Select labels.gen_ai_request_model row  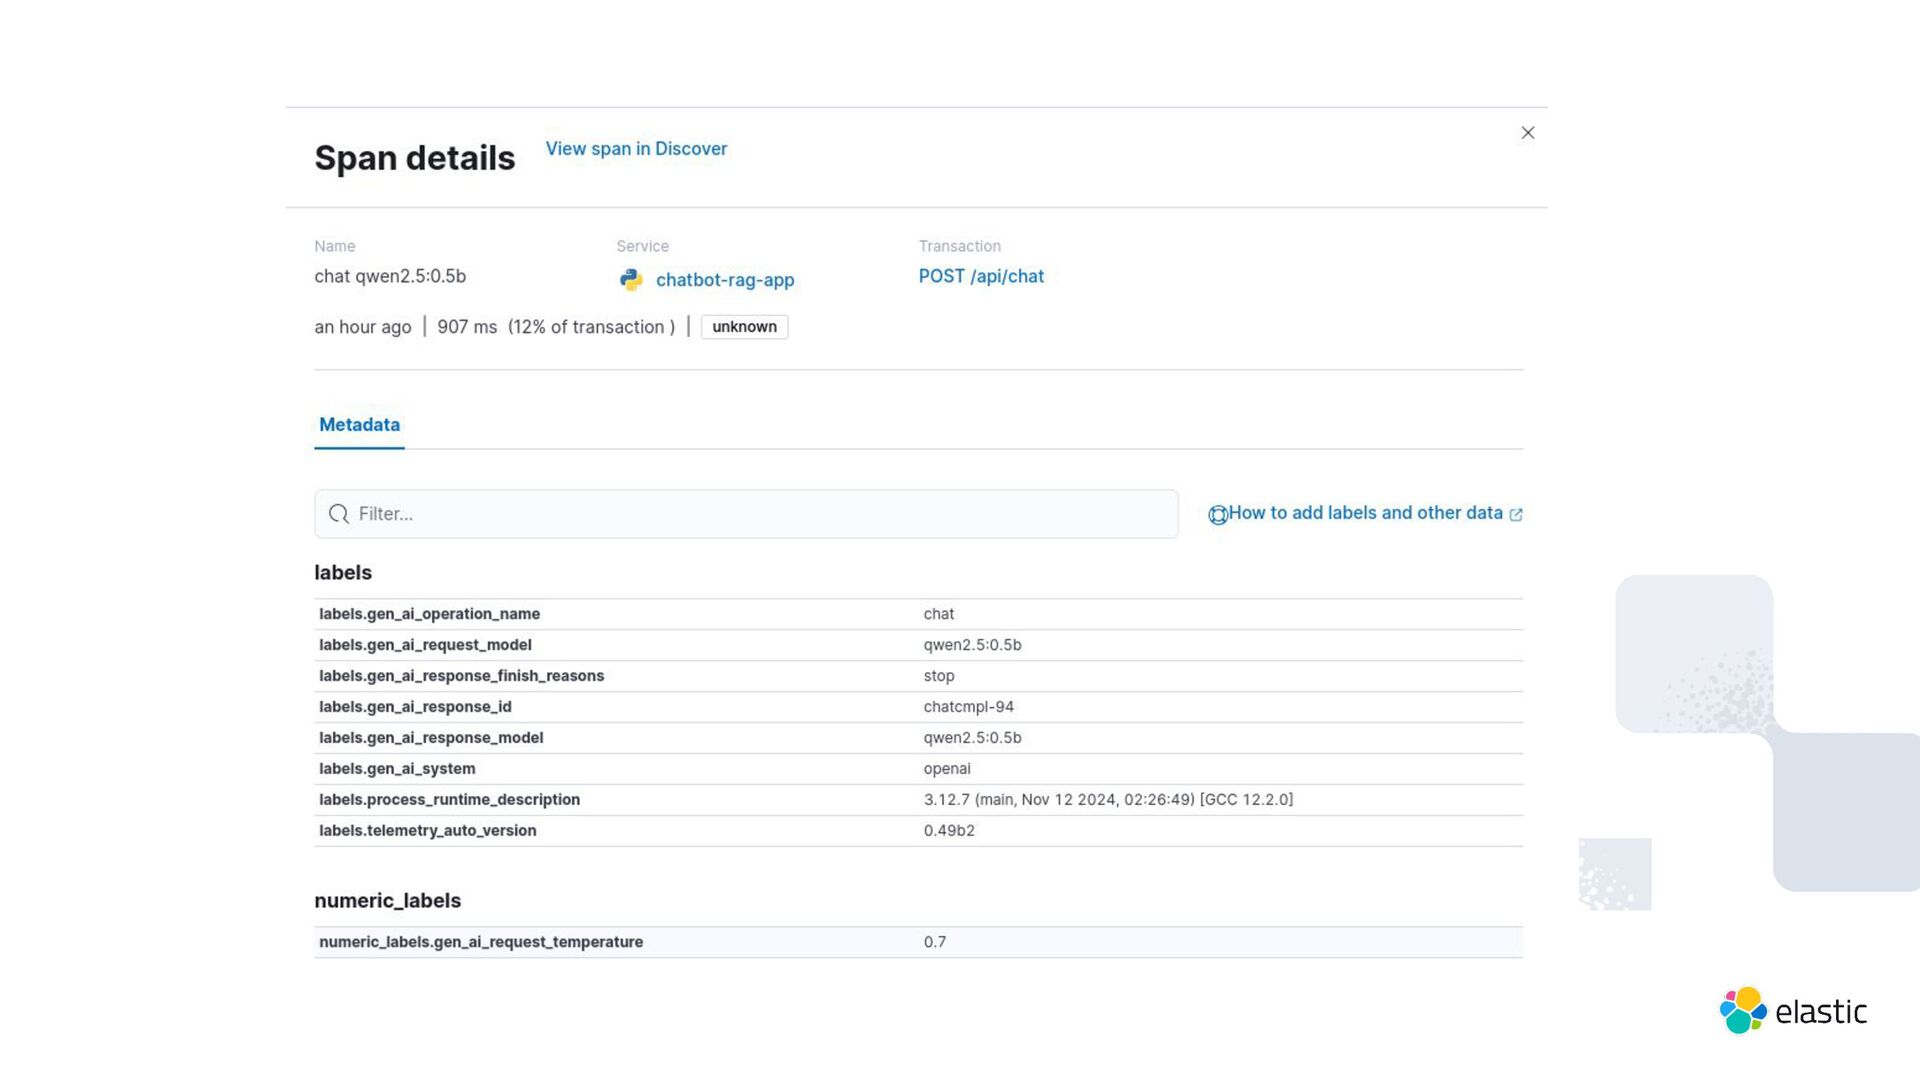(x=425, y=645)
